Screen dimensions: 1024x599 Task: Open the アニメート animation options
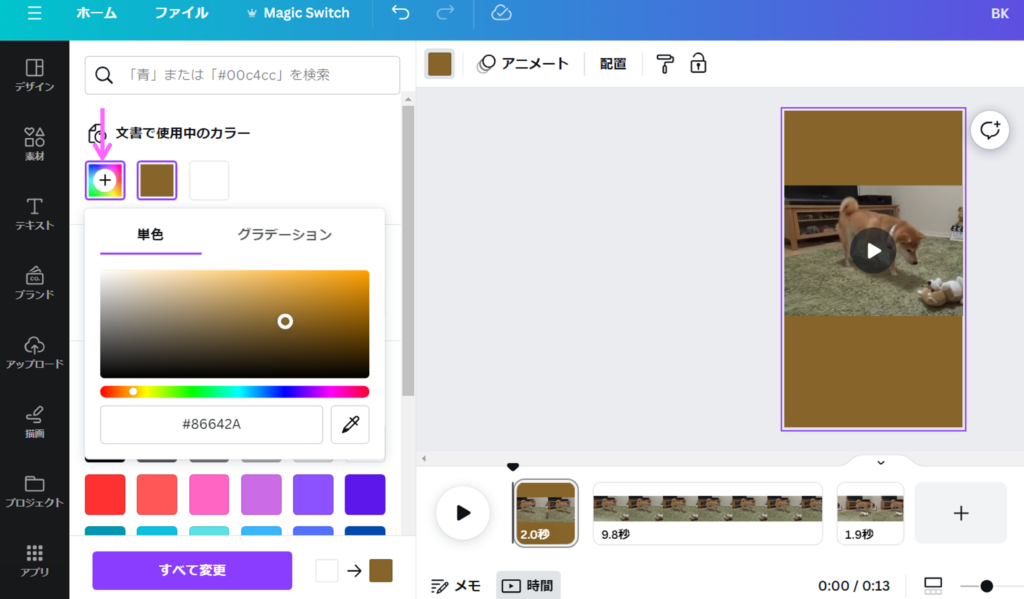click(523, 64)
